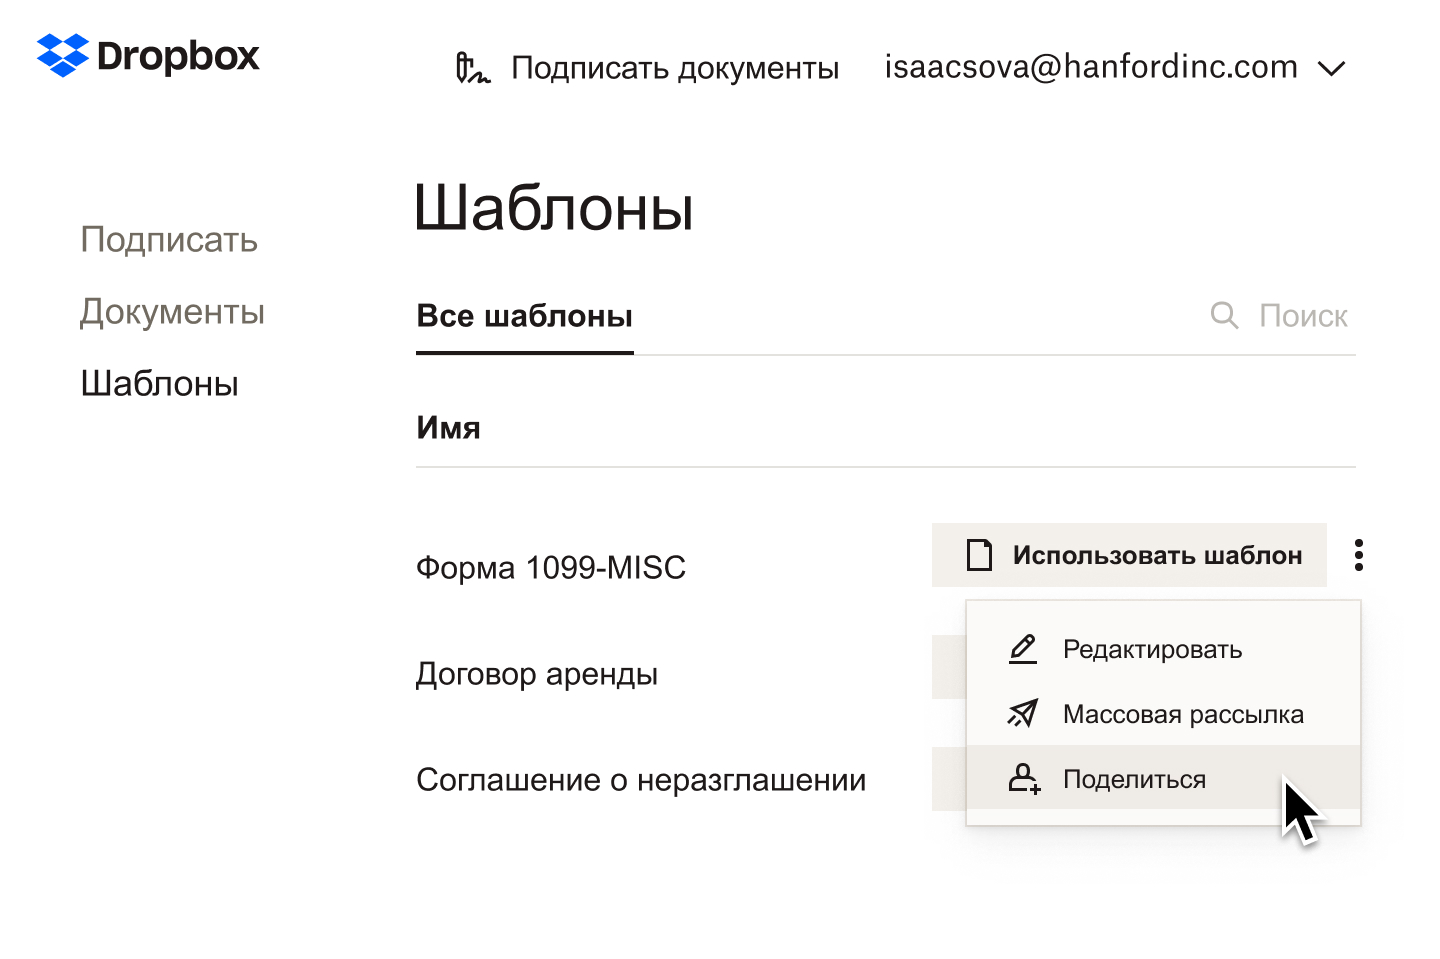Select Поделиться in the context menu

(1134, 780)
